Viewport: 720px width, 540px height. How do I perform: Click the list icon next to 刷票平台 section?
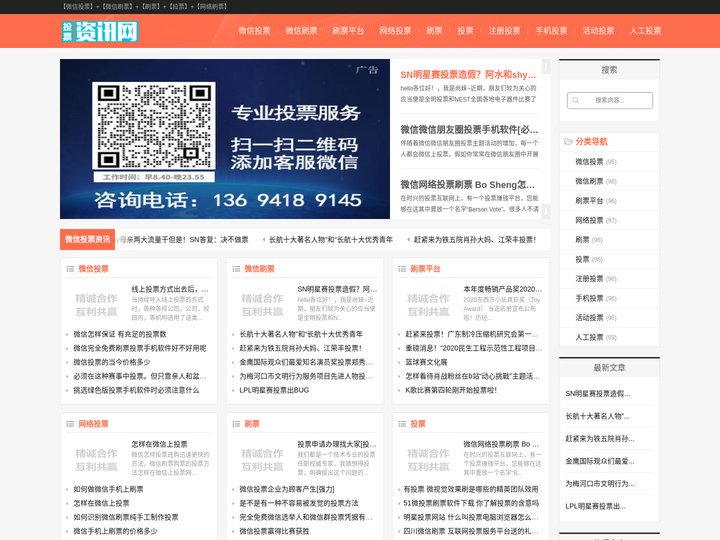402,269
